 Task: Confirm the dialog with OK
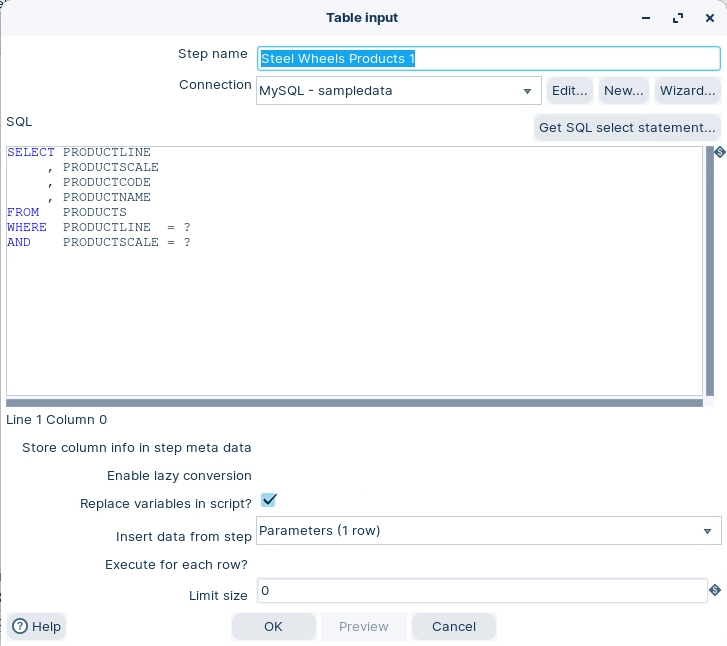click(274, 627)
